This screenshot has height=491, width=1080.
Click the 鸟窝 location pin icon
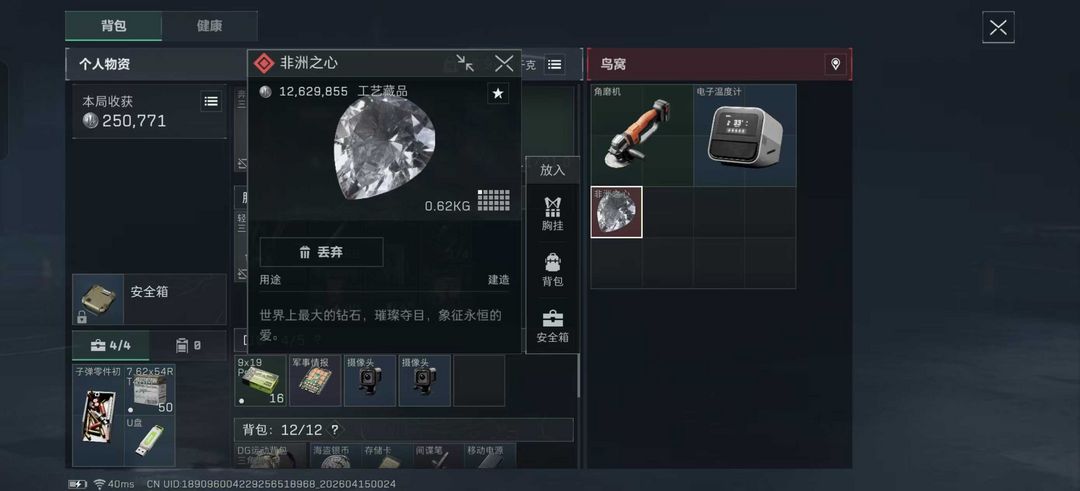[835, 64]
